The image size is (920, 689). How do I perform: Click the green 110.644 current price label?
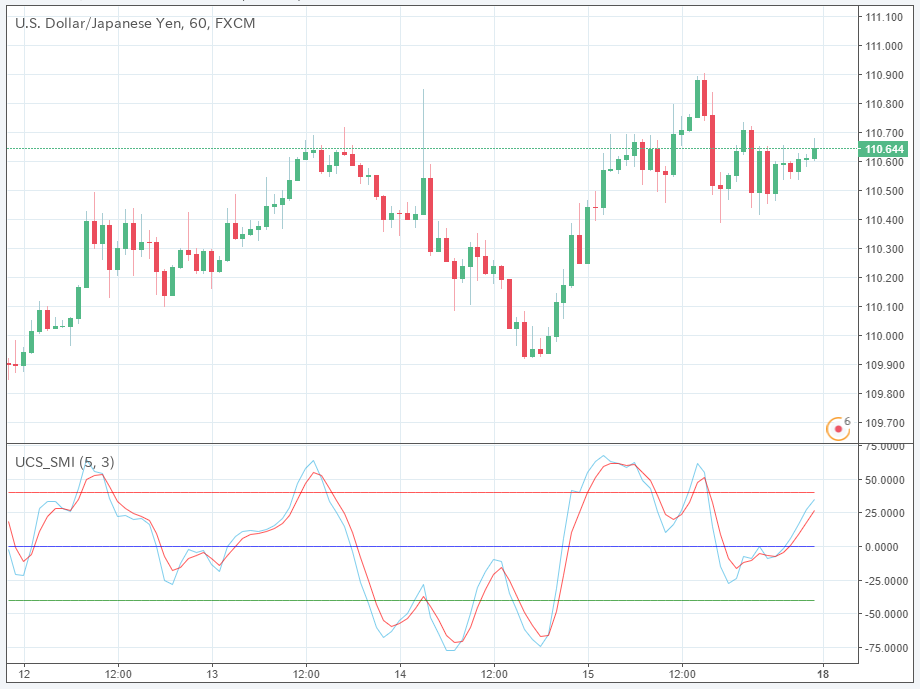coord(884,149)
